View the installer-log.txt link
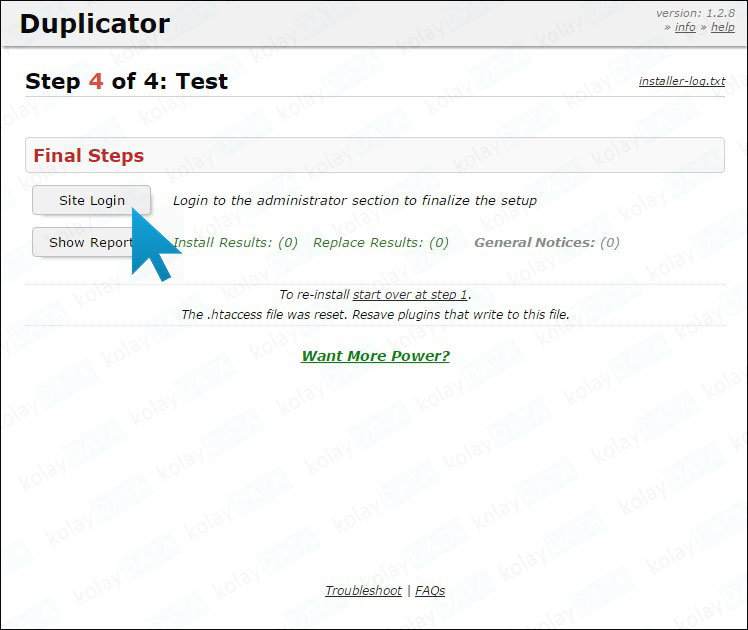This screenshot has height=630, width=748. (x=682, y=81)
